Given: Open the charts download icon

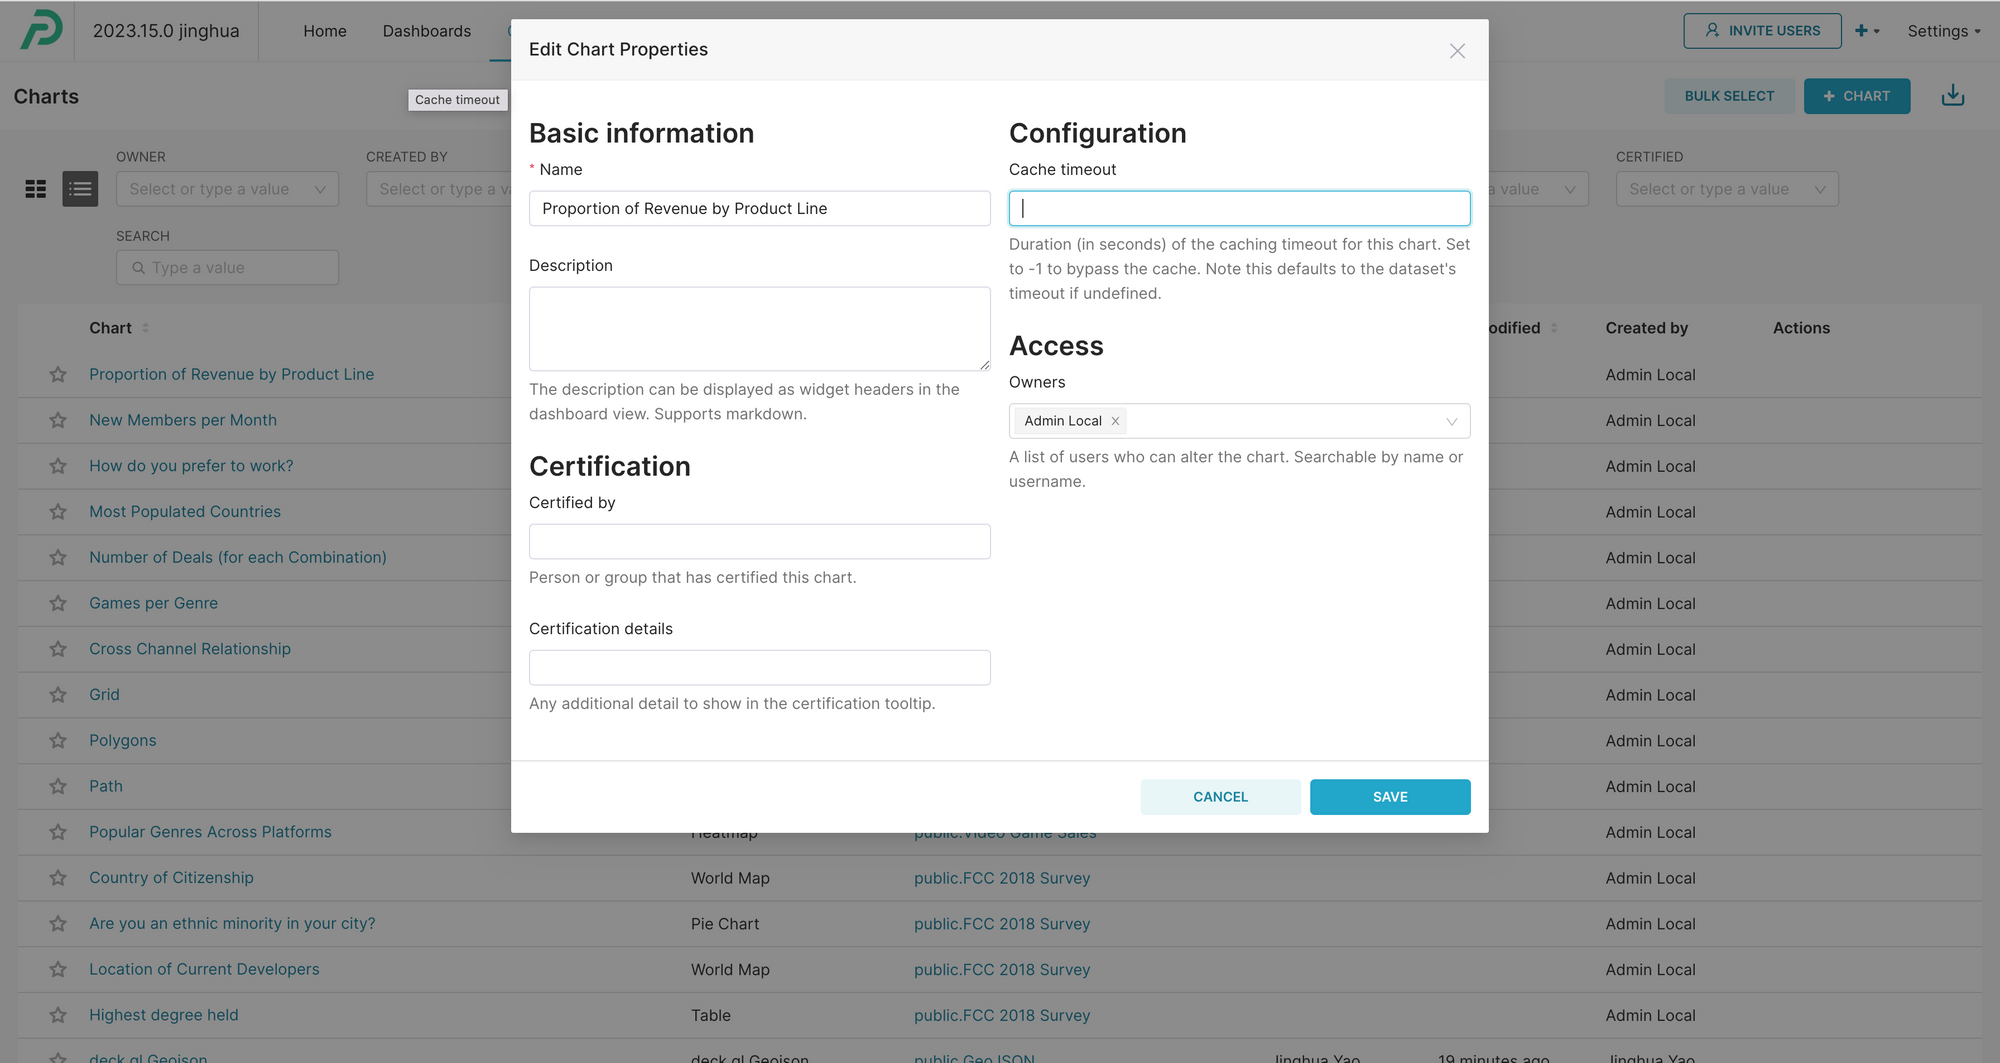Looking at the screenshot, I should point(1952,95).
